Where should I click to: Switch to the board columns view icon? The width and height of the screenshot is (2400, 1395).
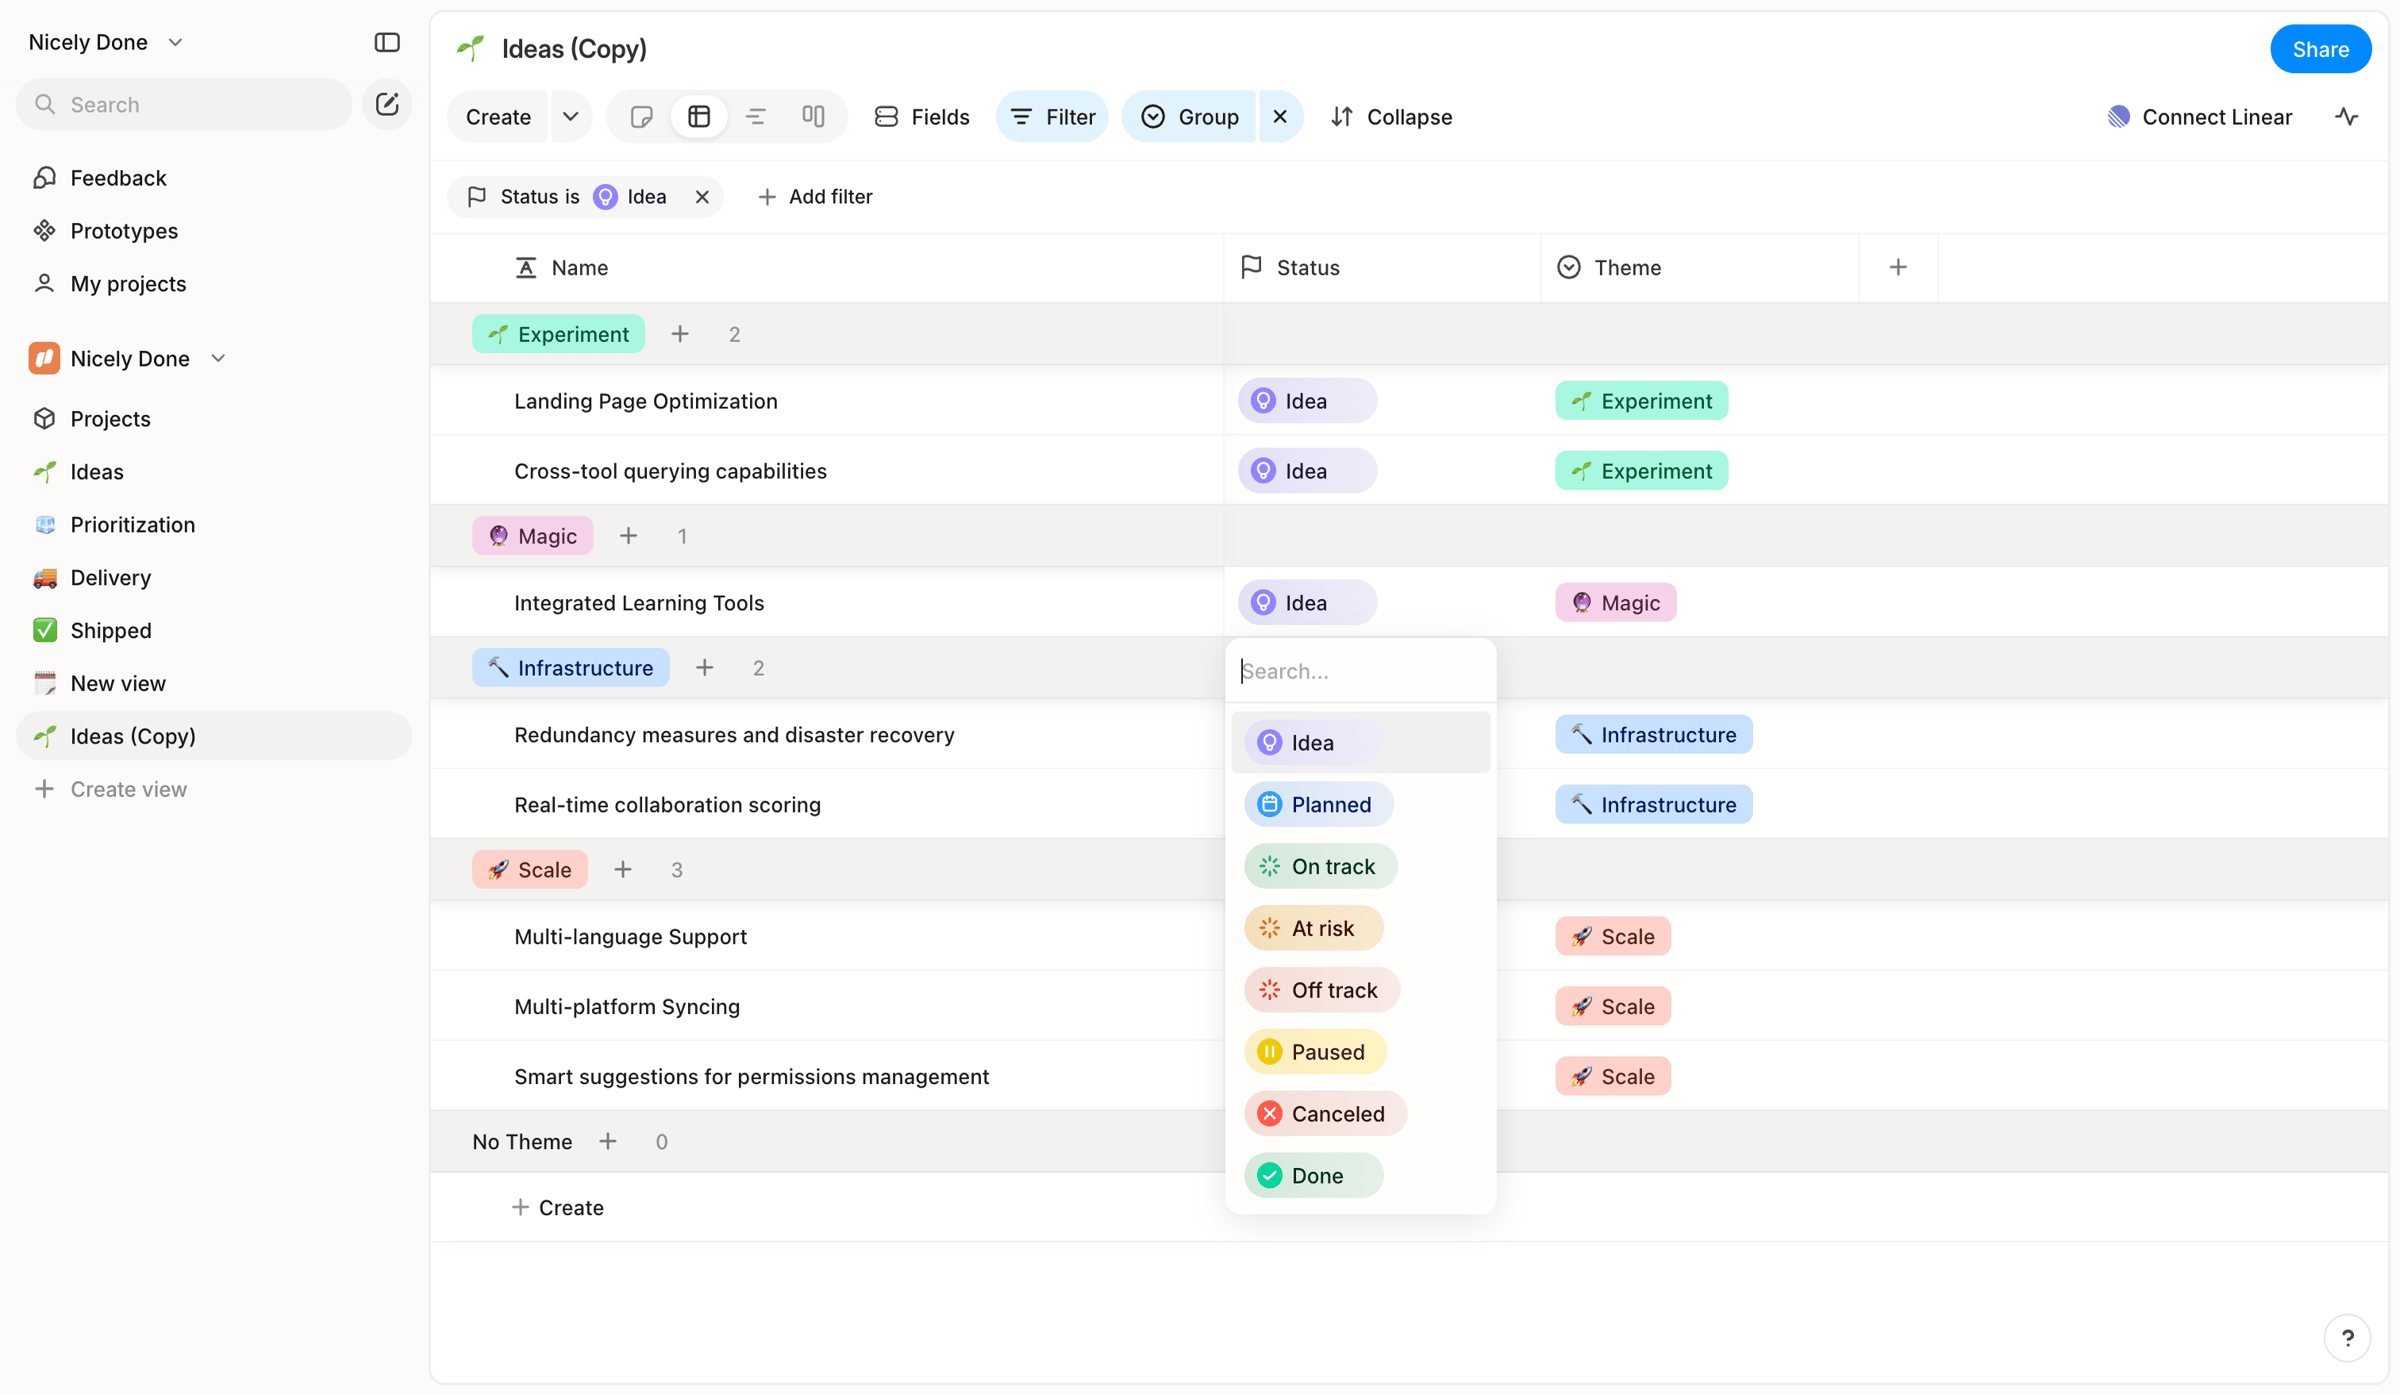(x=813, y=117)
